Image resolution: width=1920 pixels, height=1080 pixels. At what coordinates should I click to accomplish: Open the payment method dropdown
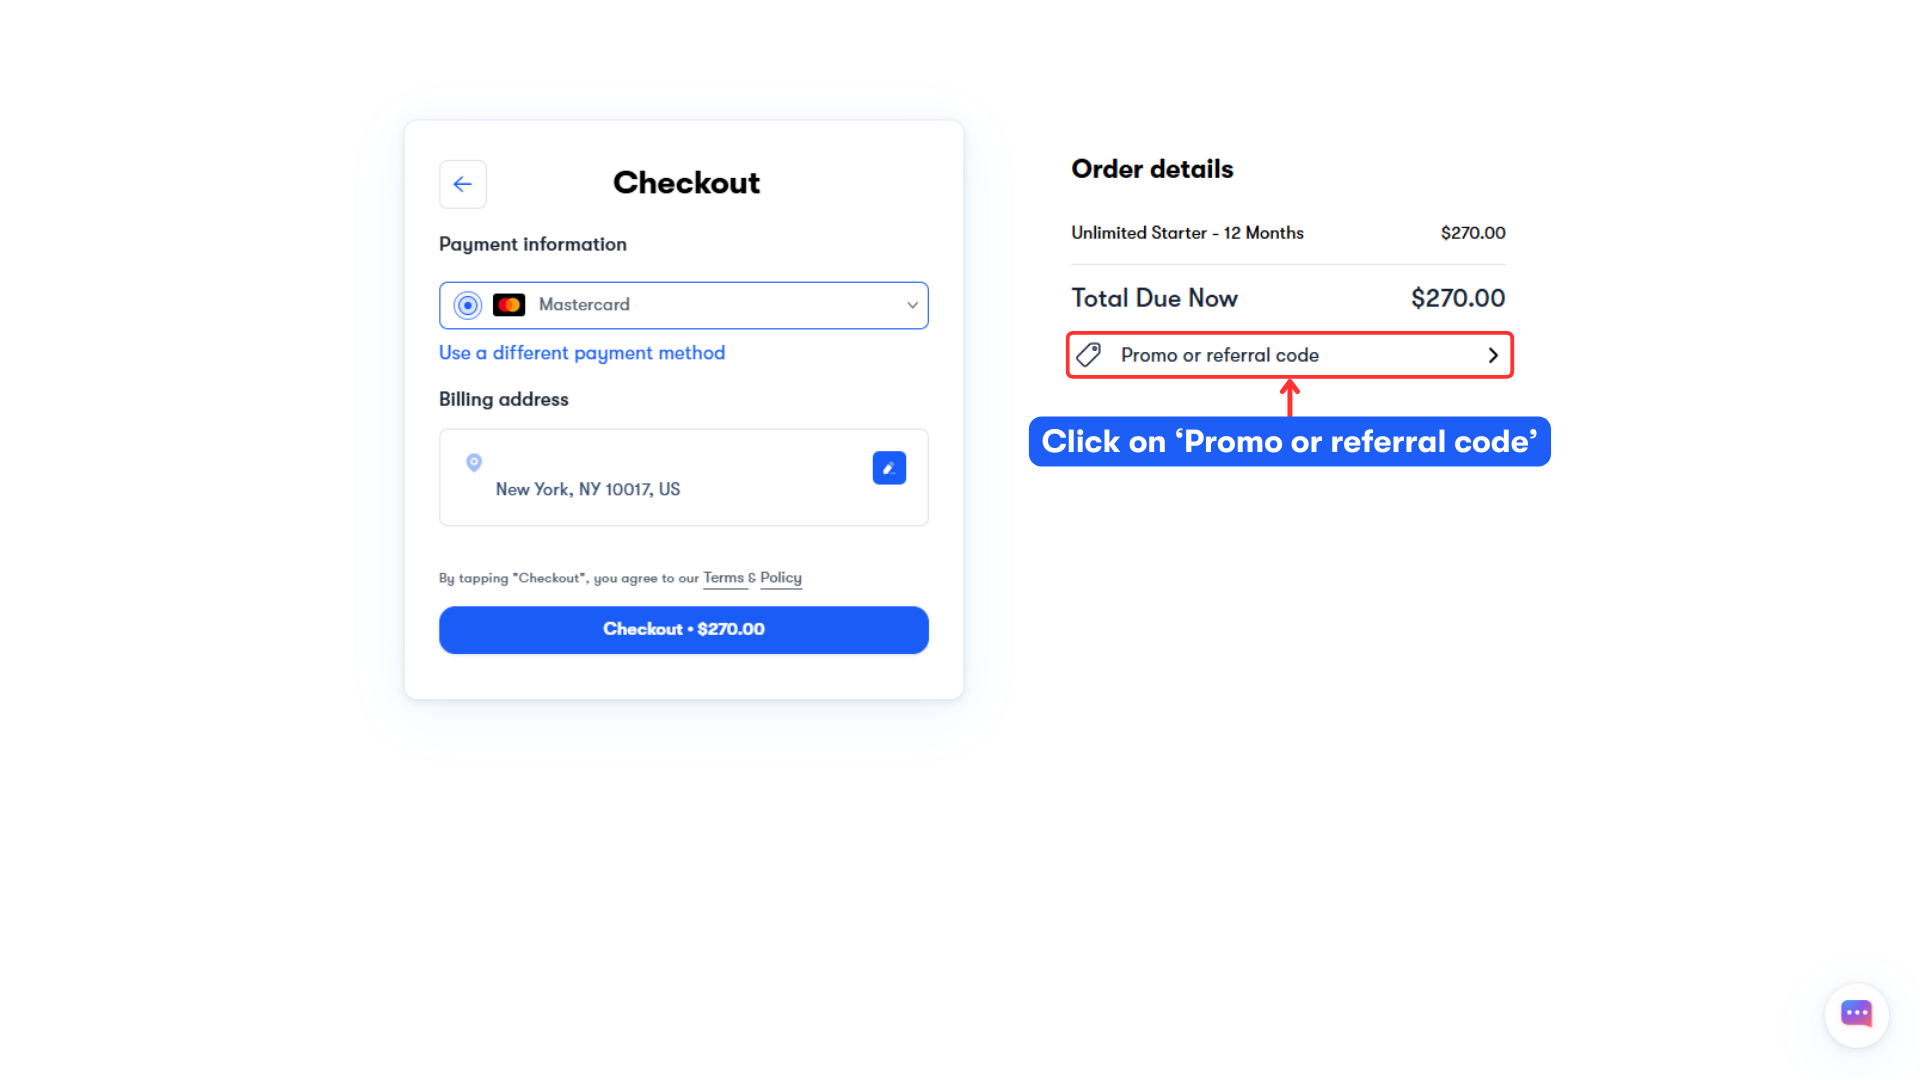pos(911,305)
